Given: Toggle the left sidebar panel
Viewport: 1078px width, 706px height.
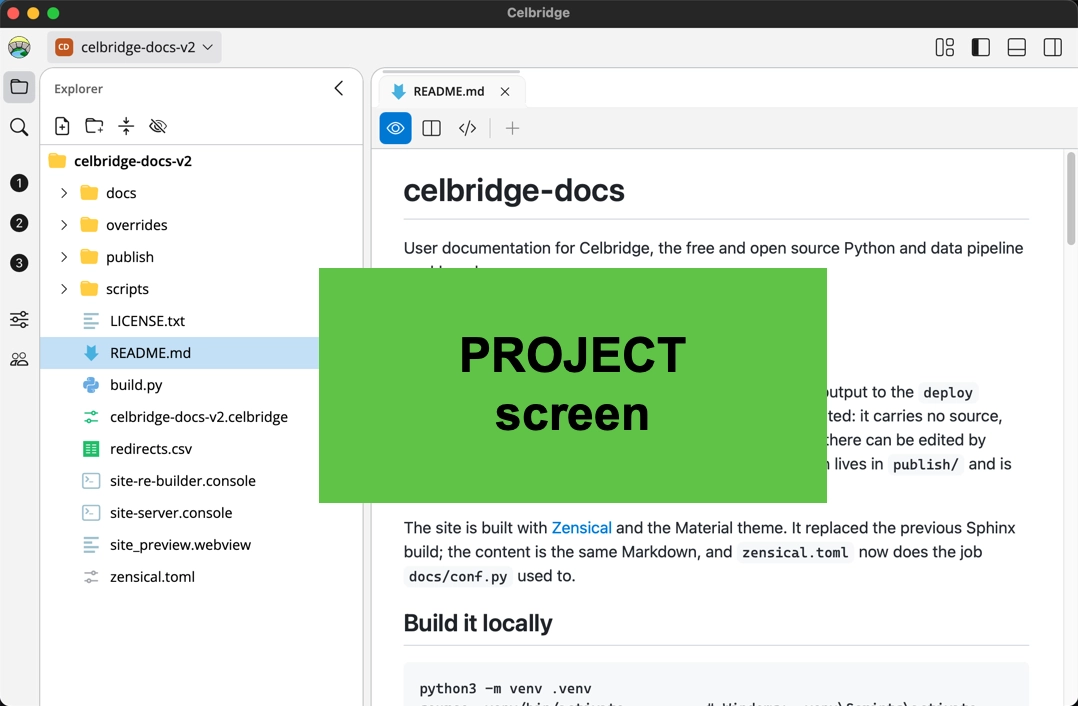Looking at the screenshot, I should [x=980, y=47].
